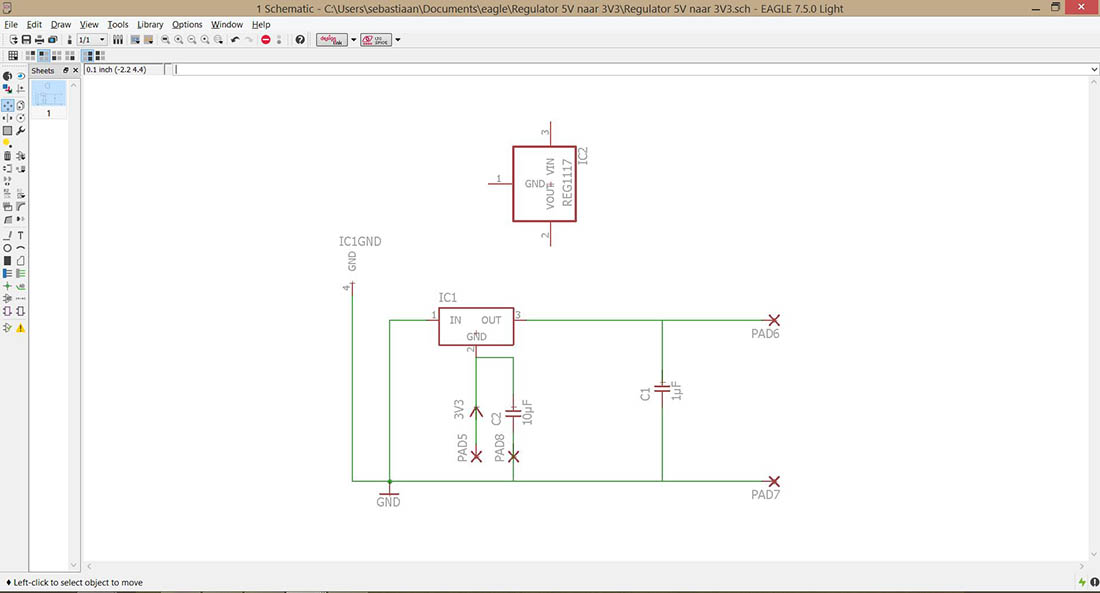Image resolution: width=1100 pixels, height=593 pixels.
Task: Click the Redo arrow
Action: click(x=249, y=40)
